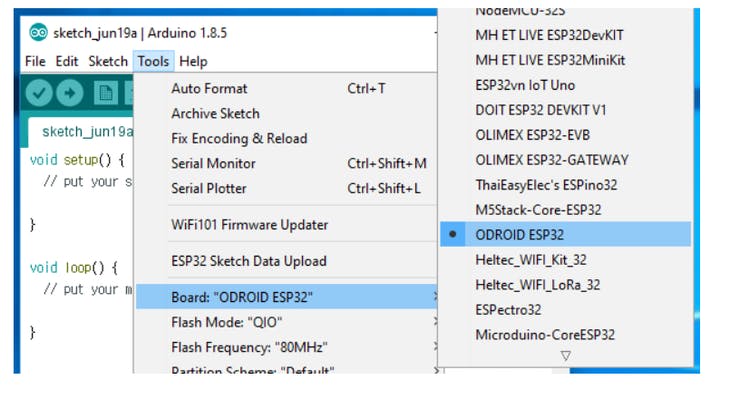Select the ODROID ESP32 radio bullet

pyautogui.click(x=454, y=234)
